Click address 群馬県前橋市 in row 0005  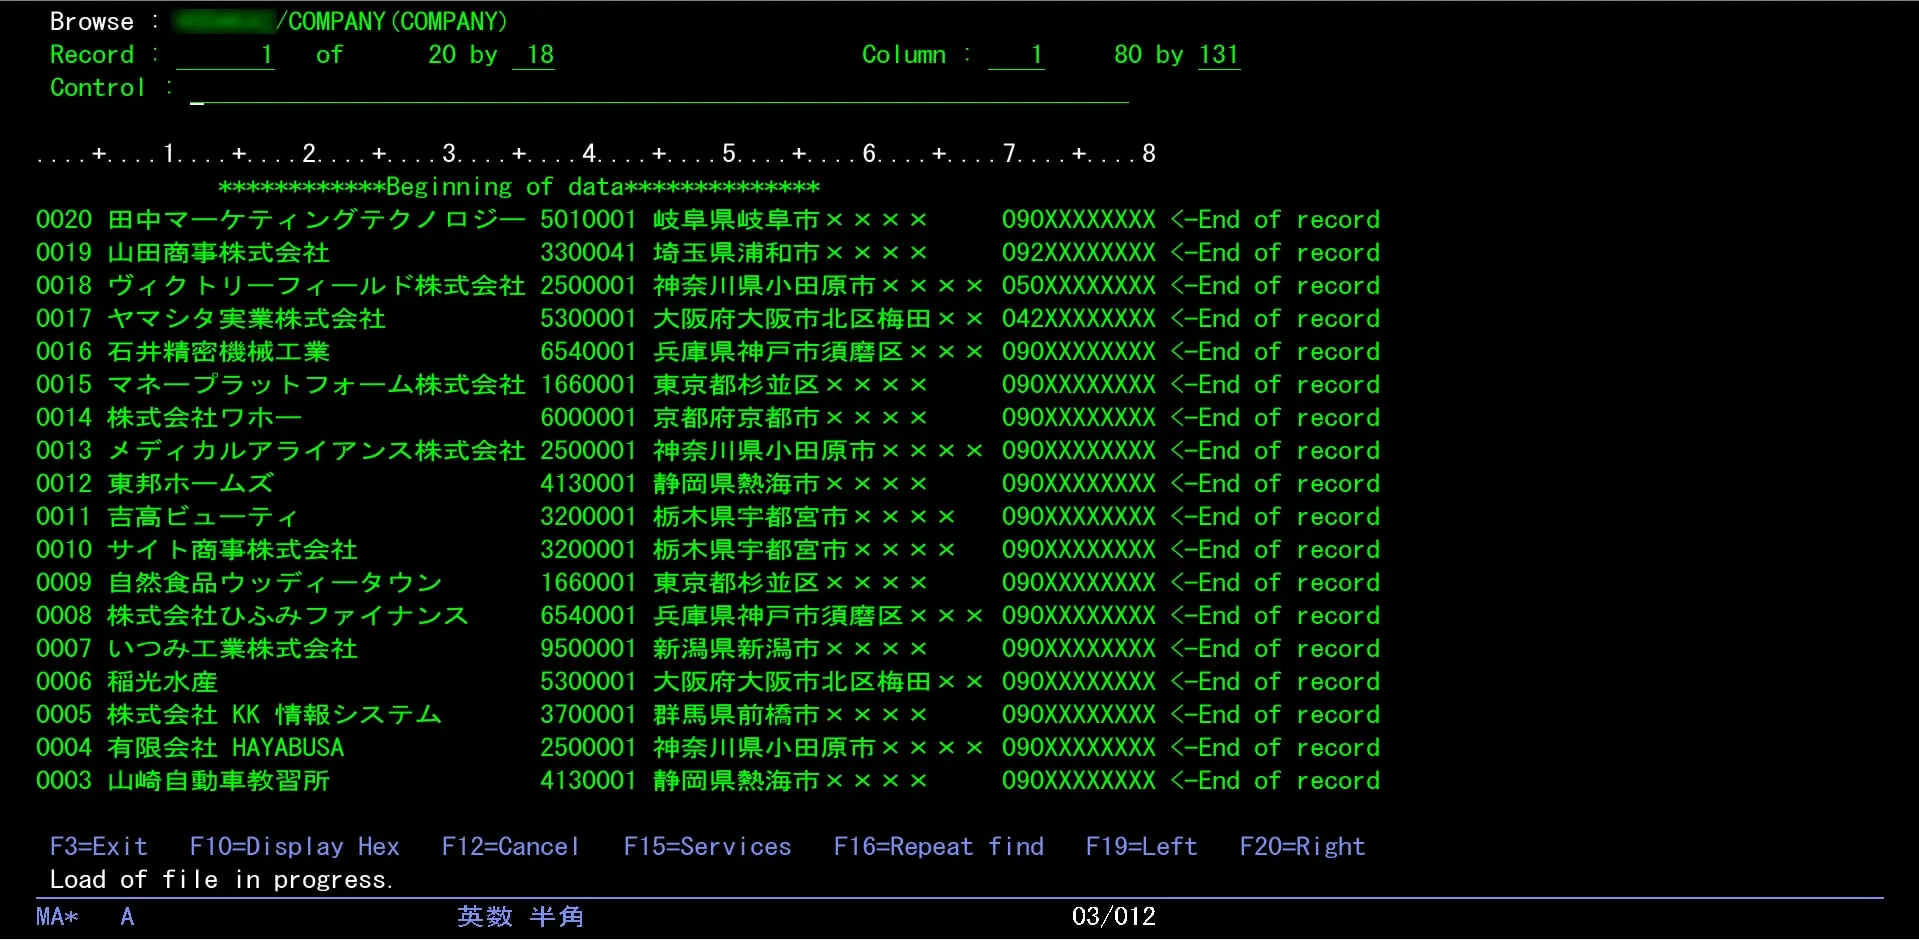(736, 714)
